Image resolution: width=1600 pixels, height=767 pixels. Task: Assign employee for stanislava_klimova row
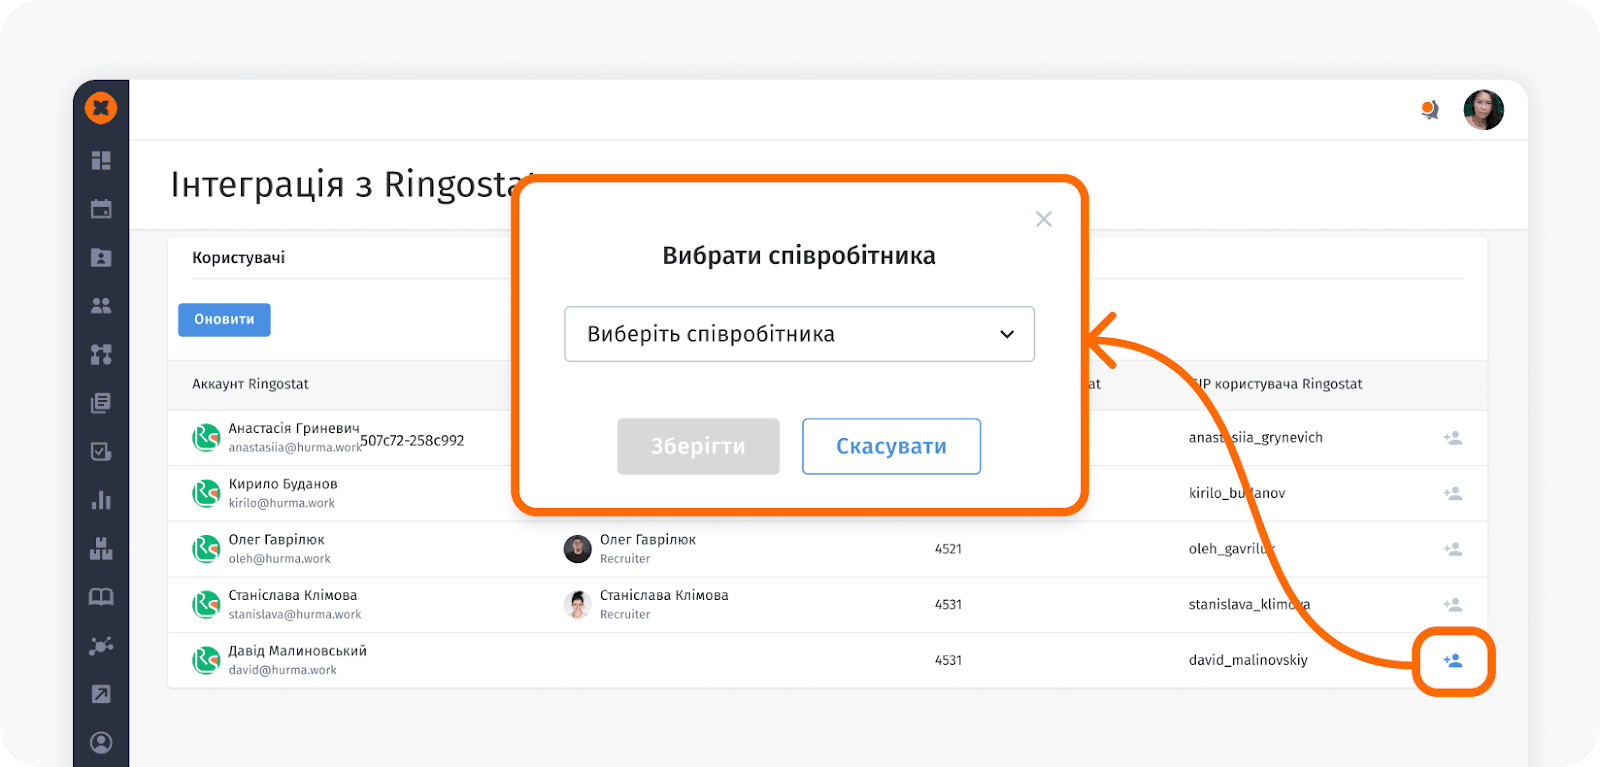[x=1453, y=604]
